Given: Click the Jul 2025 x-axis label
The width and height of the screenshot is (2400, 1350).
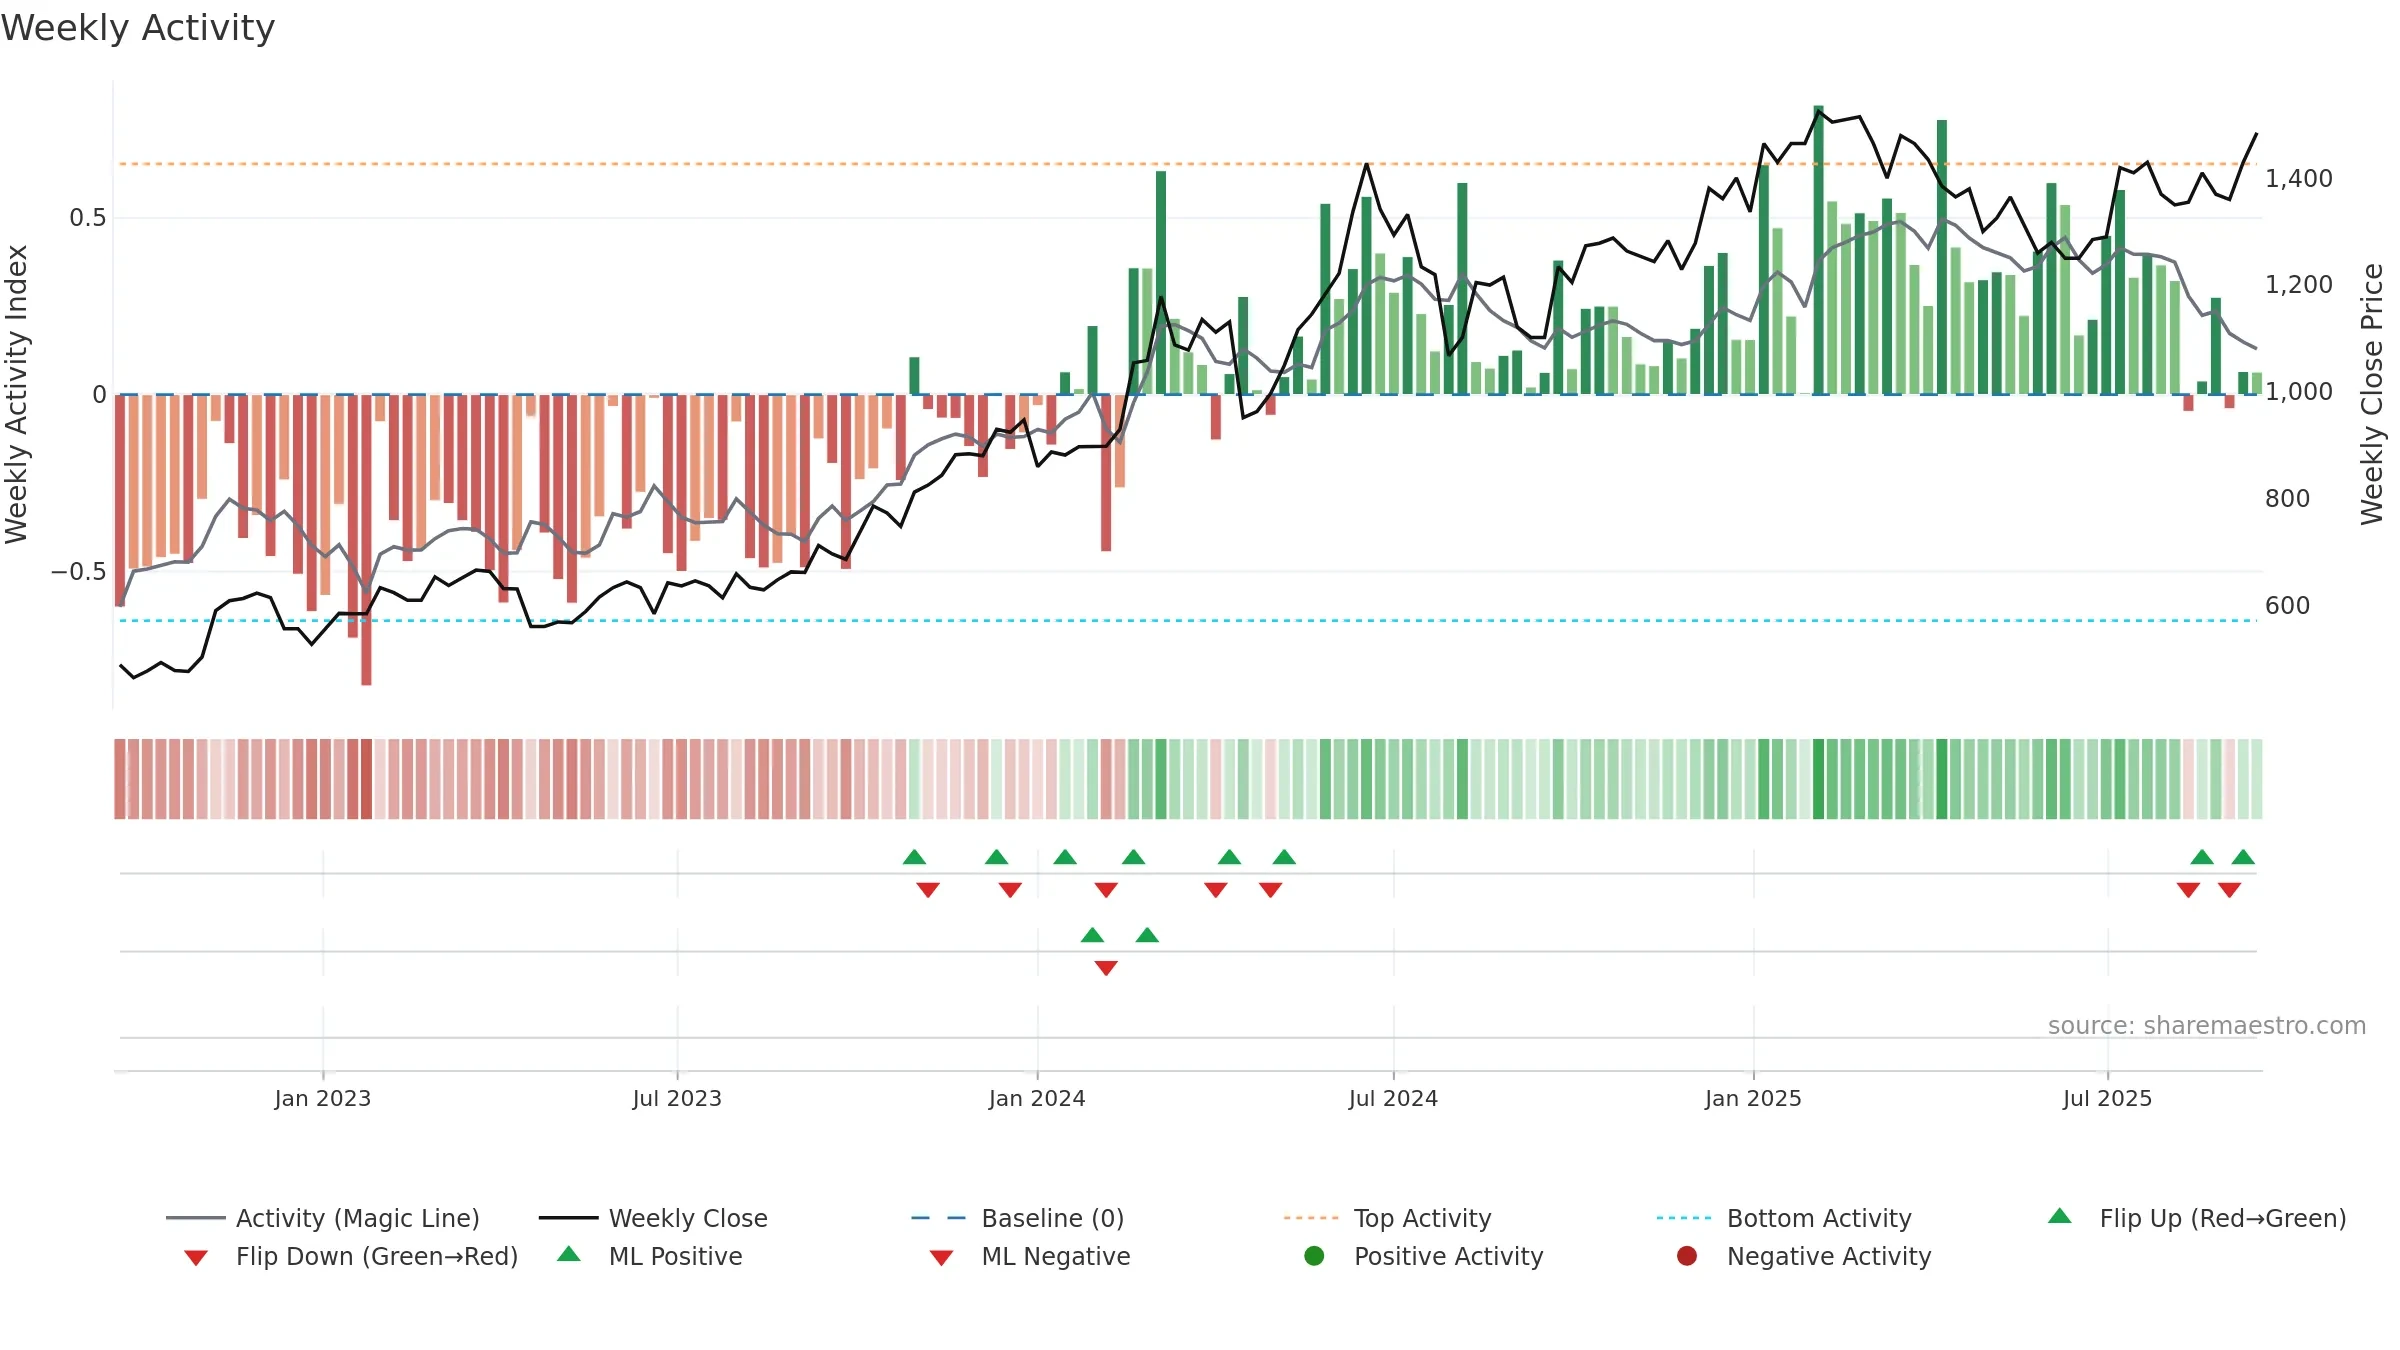Looking at the screenshot, I should pyautogui.click(x=2107, y=1098).
